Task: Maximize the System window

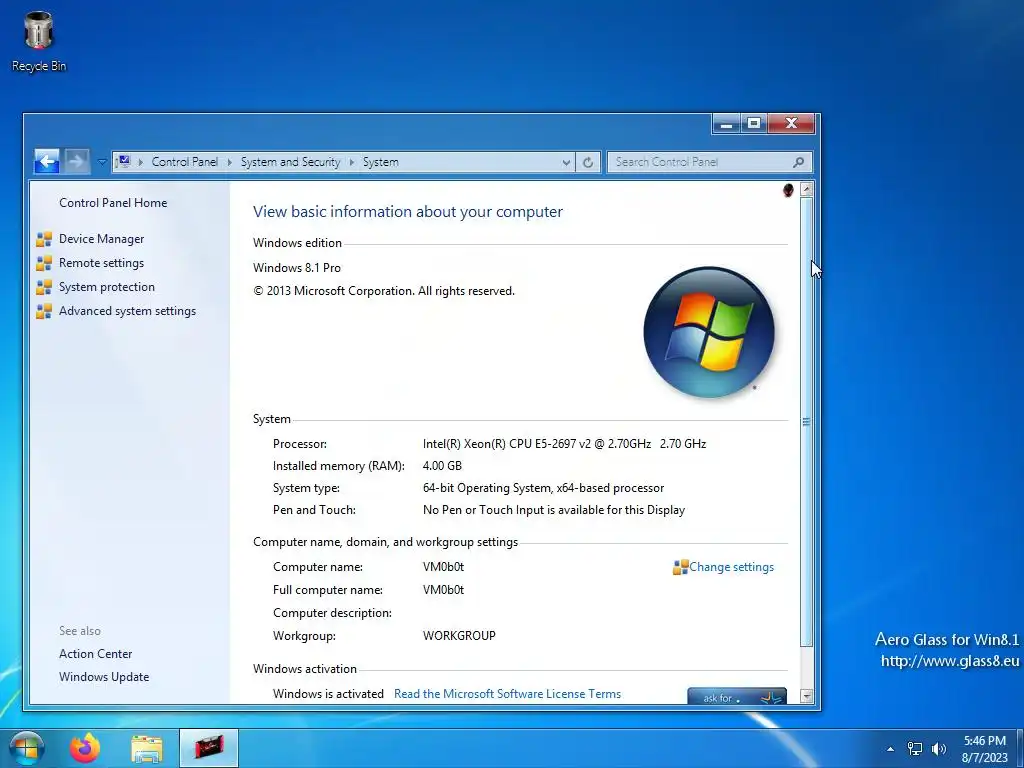Action: pyautogui.click(x=754, y=123)
